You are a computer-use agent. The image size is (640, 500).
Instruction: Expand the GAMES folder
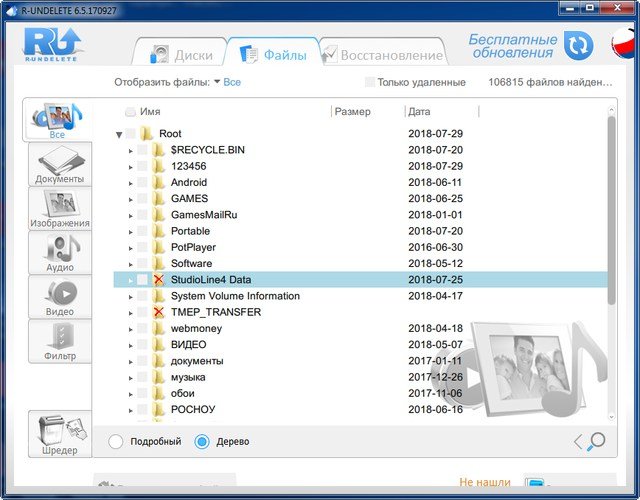131,200
